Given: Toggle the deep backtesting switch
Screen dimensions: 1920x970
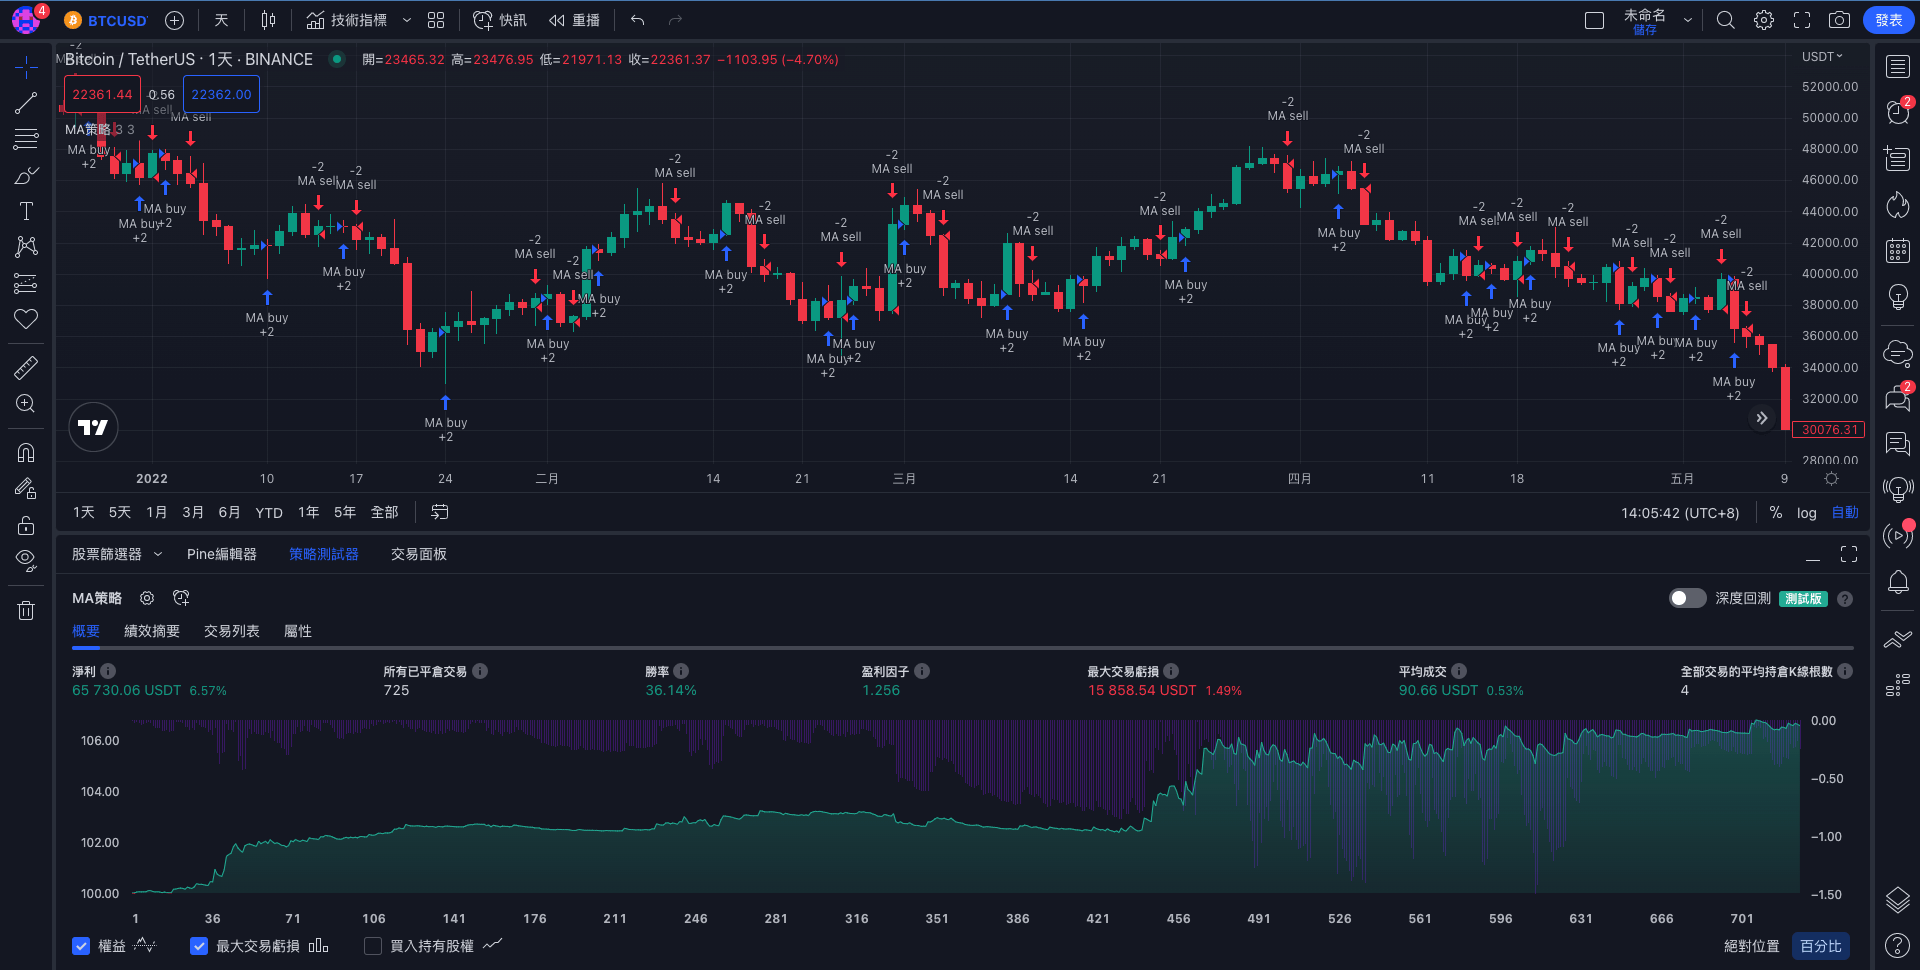Looking at the screenshot, I should click(1687, 598).
